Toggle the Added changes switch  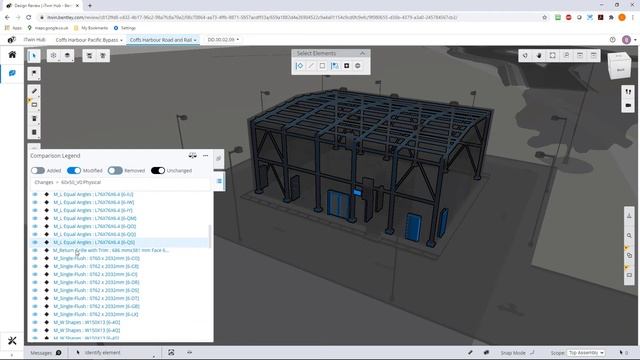[38, 171]
